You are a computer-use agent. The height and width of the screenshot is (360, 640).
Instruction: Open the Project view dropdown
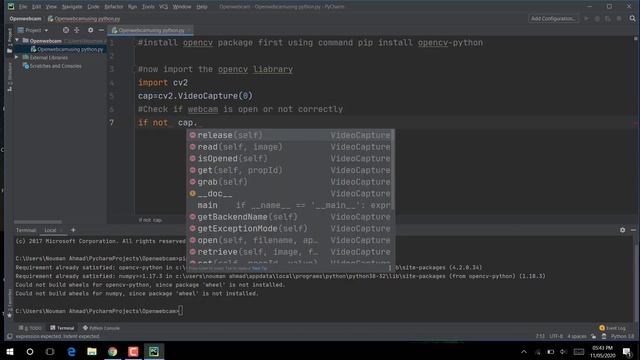[33, 30]
